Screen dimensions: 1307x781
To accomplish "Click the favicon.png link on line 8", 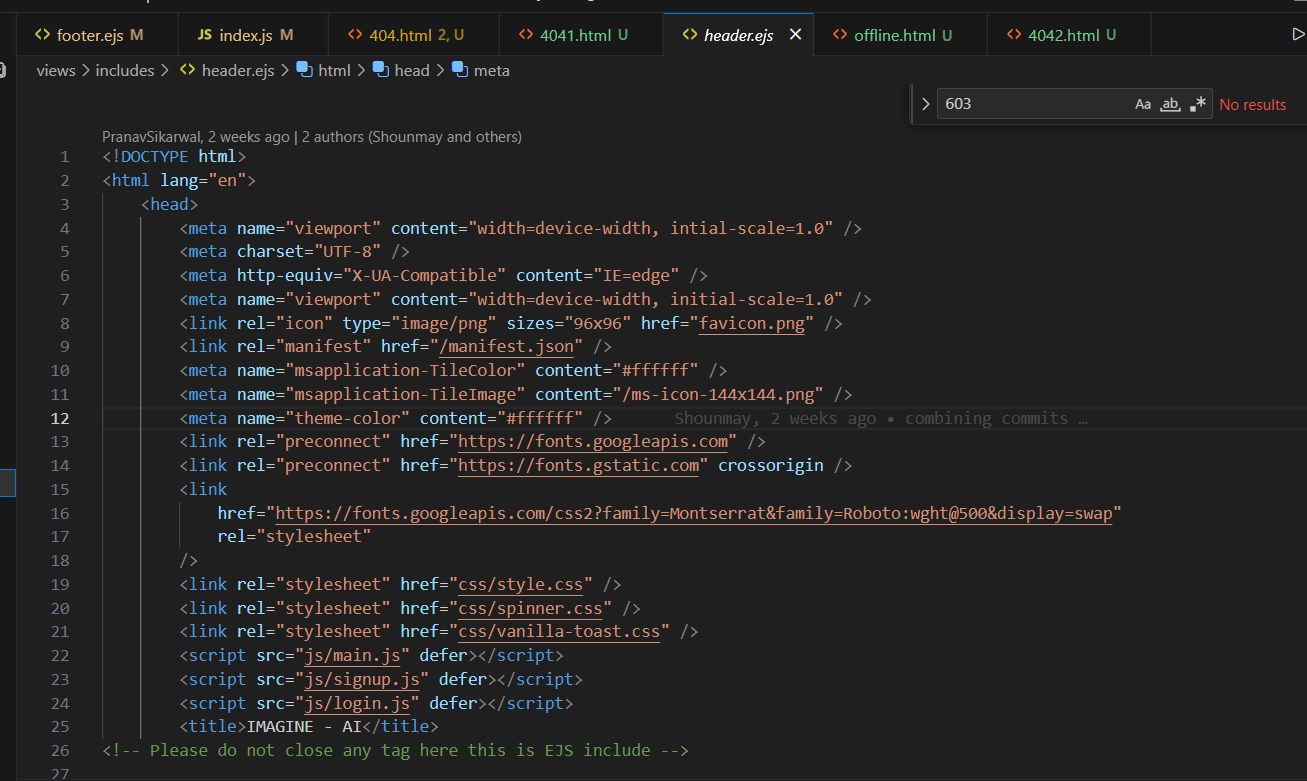I will (752, 322).
